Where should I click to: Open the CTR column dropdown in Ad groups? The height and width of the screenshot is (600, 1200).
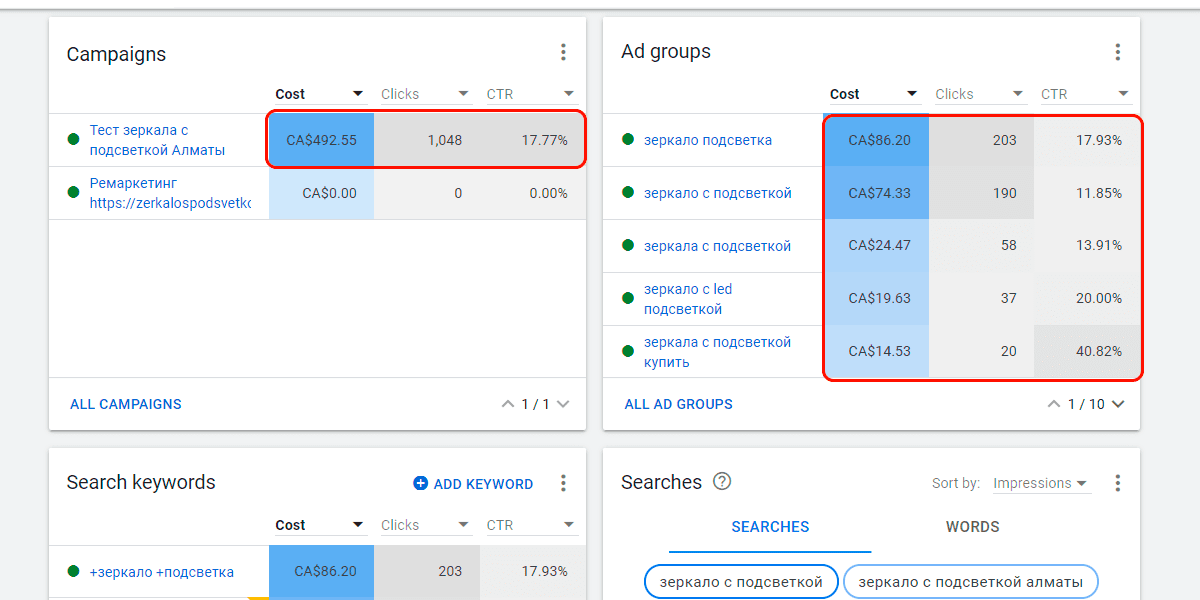click(x=1123, y=94)
